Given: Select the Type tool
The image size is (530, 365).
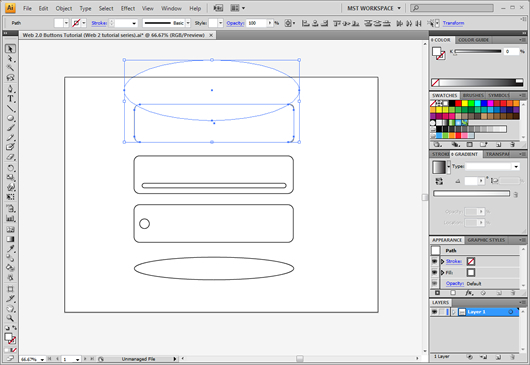Looking at the screenshot, I should coord(10,99).
